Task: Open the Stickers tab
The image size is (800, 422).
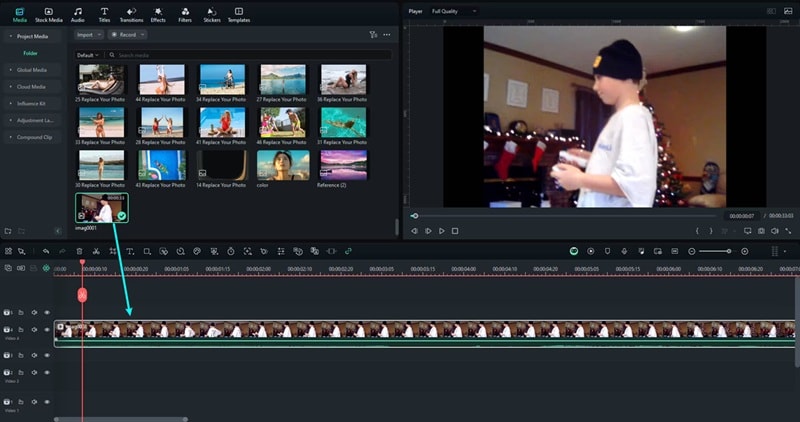Action: point(212,15)
